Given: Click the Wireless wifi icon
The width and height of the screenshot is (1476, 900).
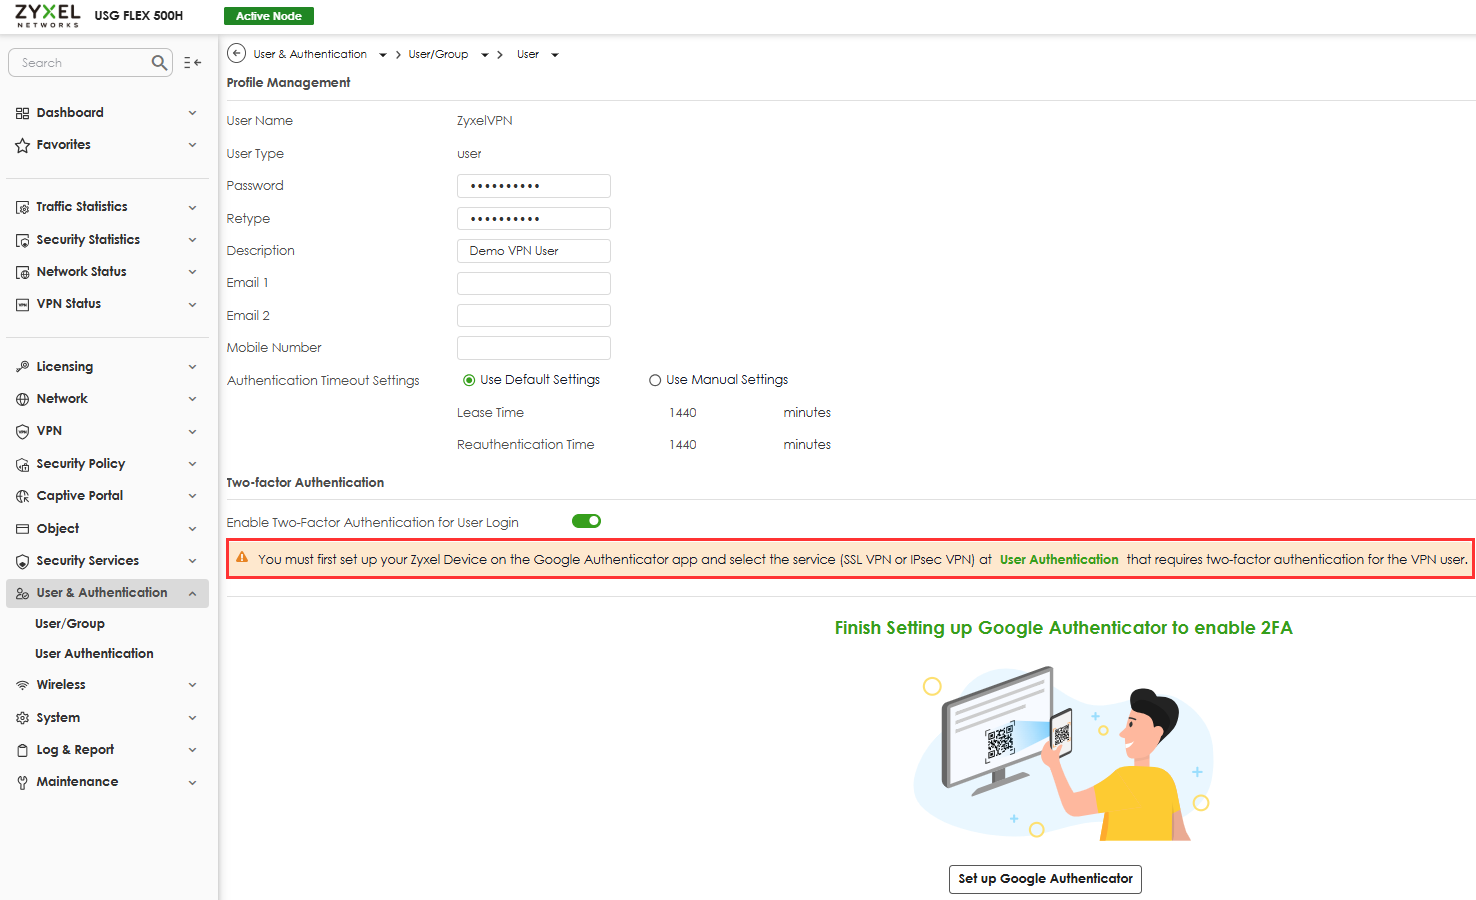Looking at the screenshot, I should [22, 685].
